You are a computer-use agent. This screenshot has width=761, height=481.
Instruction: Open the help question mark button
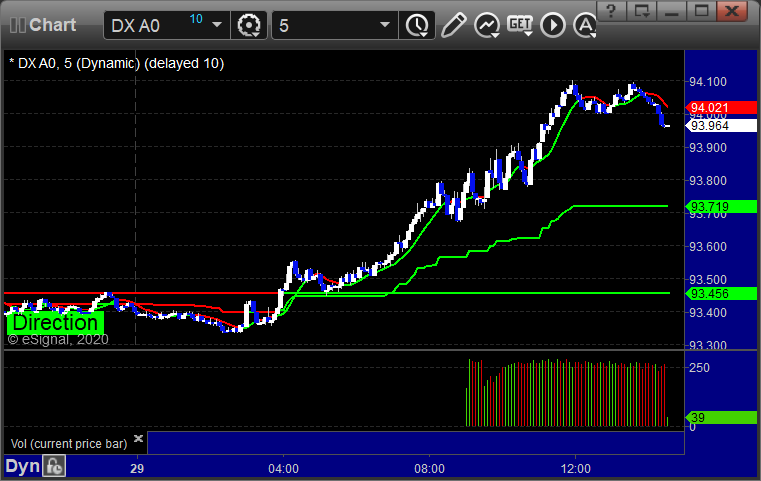click(x=612, y=11)
